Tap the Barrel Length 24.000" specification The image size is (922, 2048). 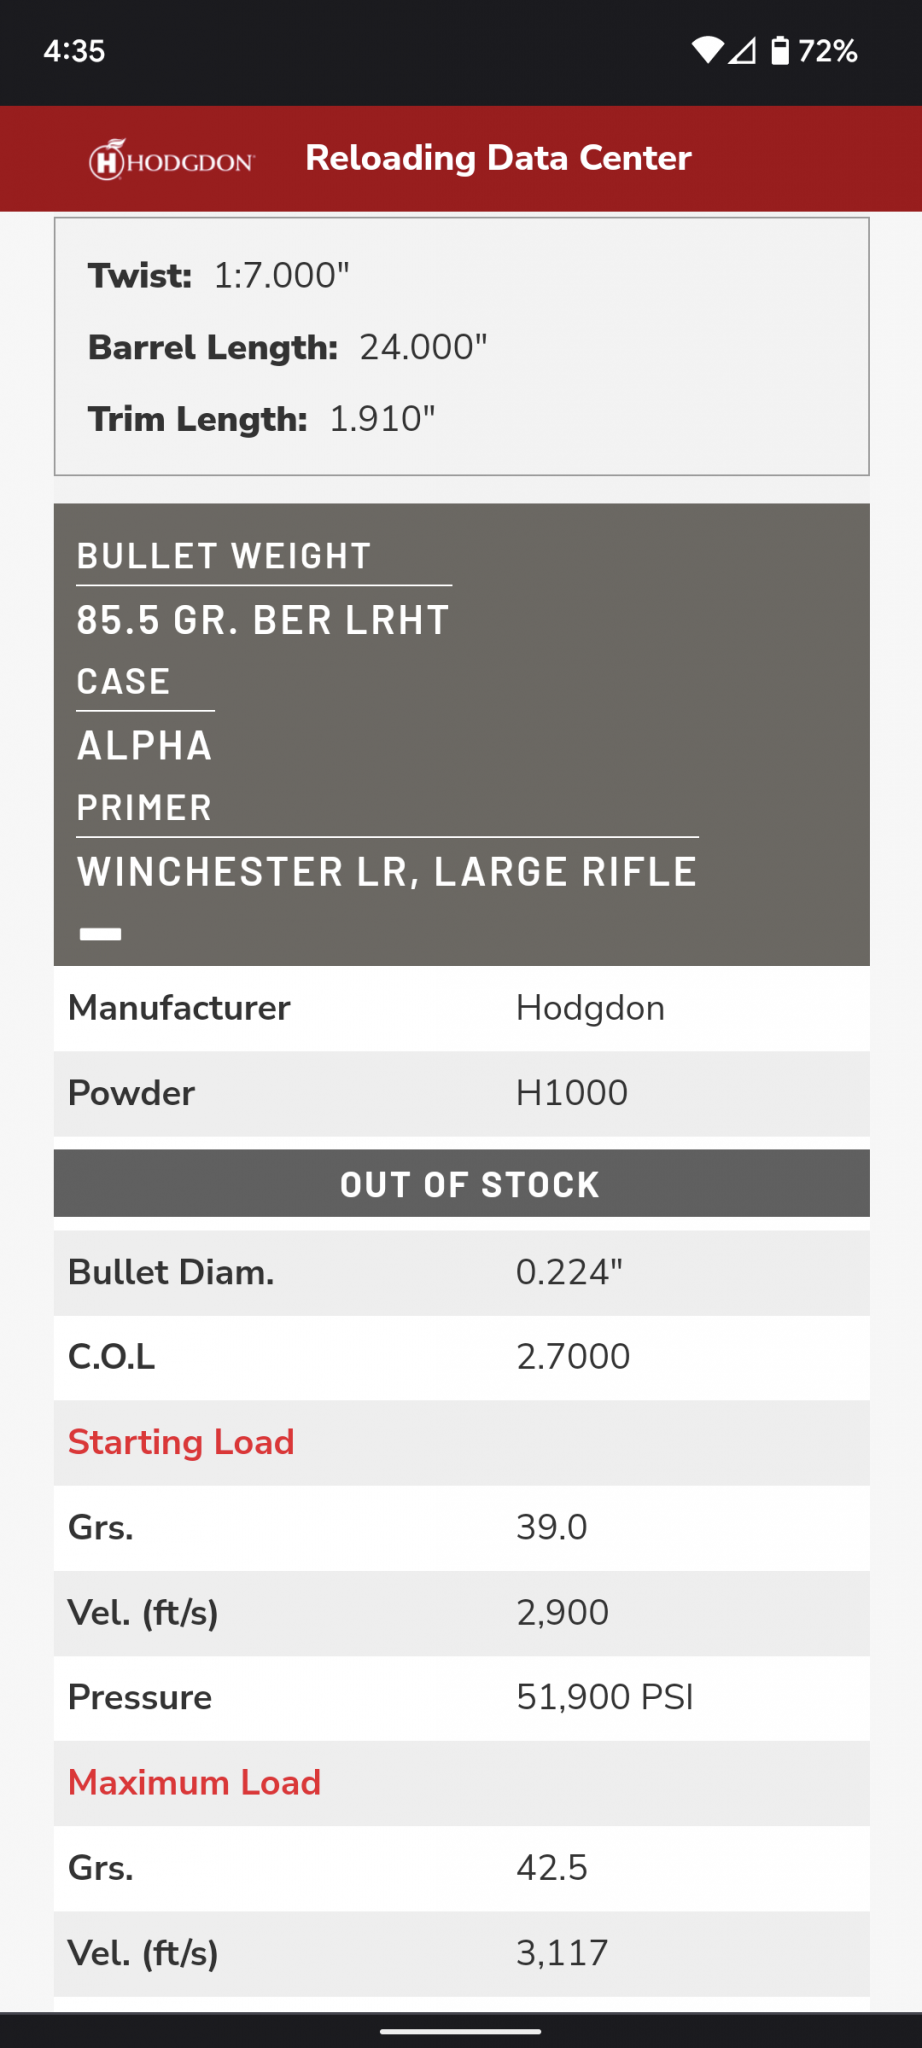pyautogui.click(x=287, y=347)
